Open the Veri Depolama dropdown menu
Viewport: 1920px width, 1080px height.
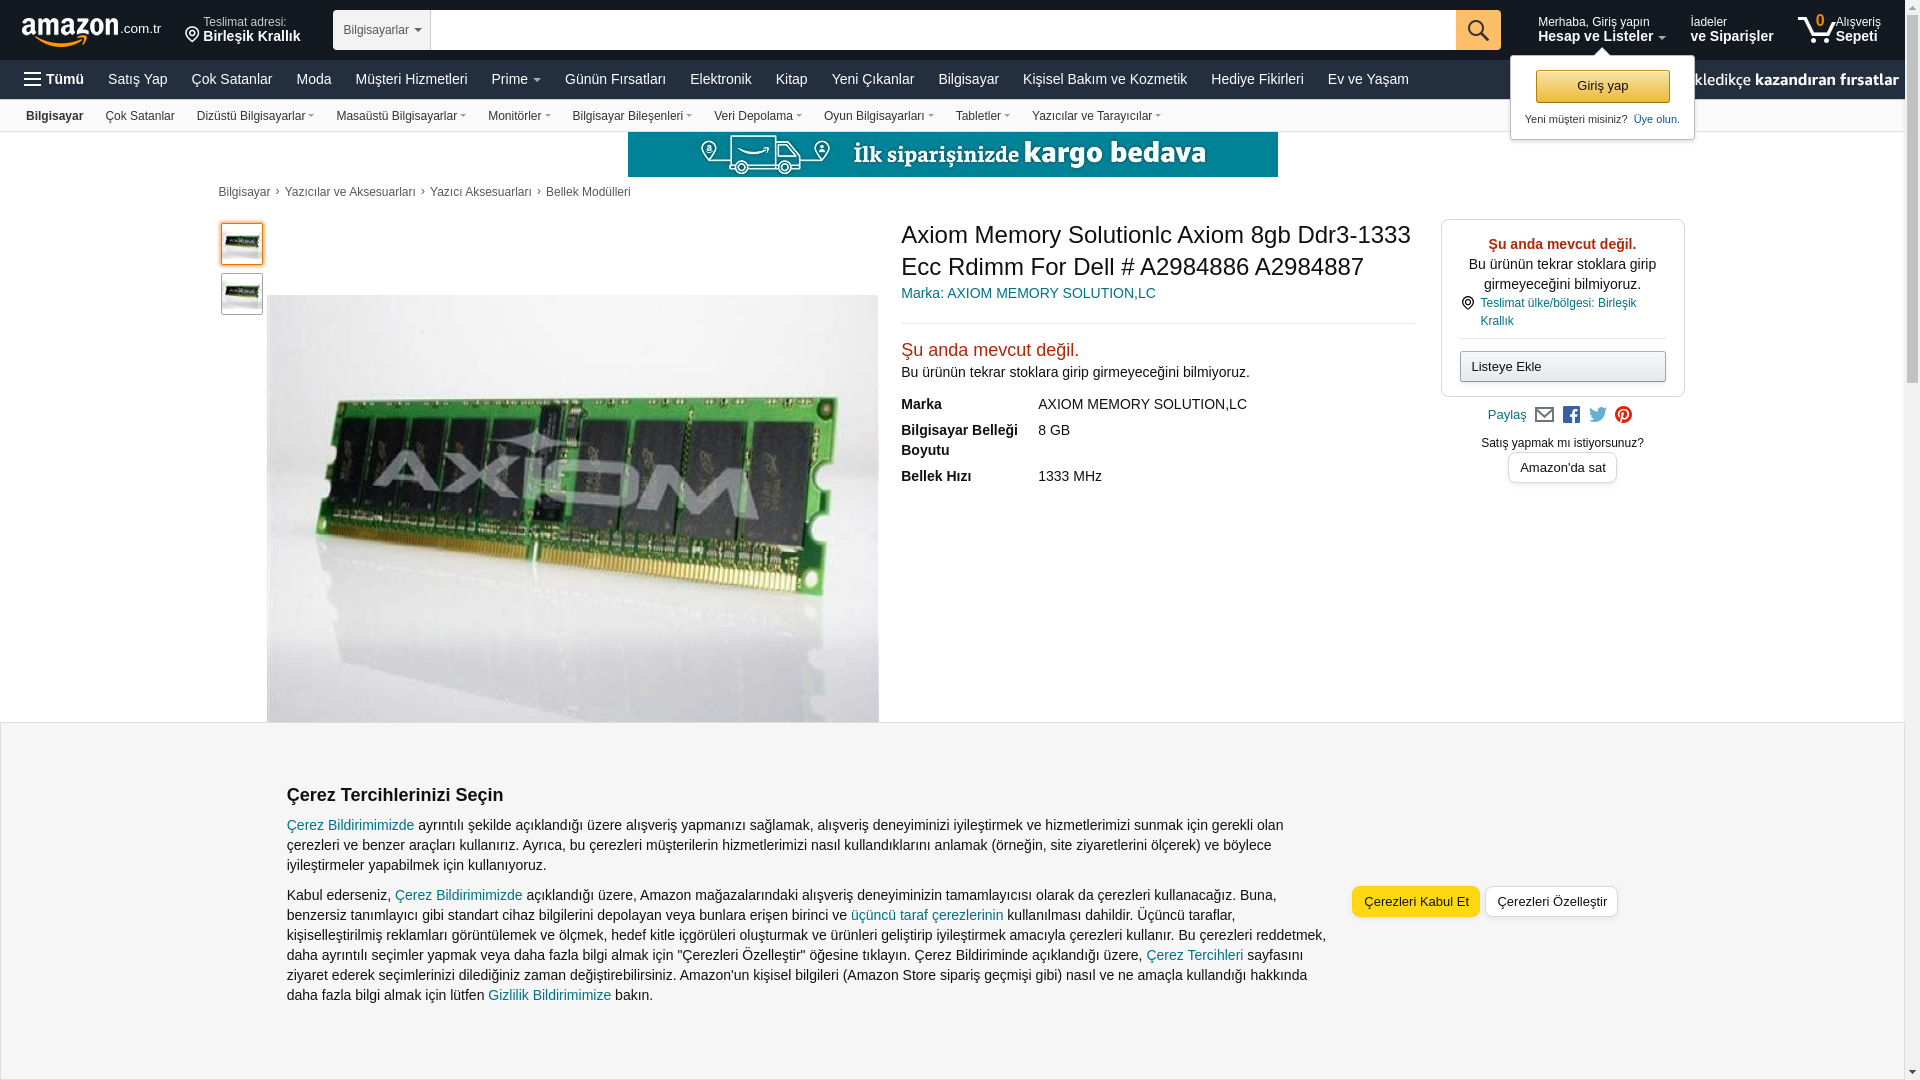click(x=757, y=116)
